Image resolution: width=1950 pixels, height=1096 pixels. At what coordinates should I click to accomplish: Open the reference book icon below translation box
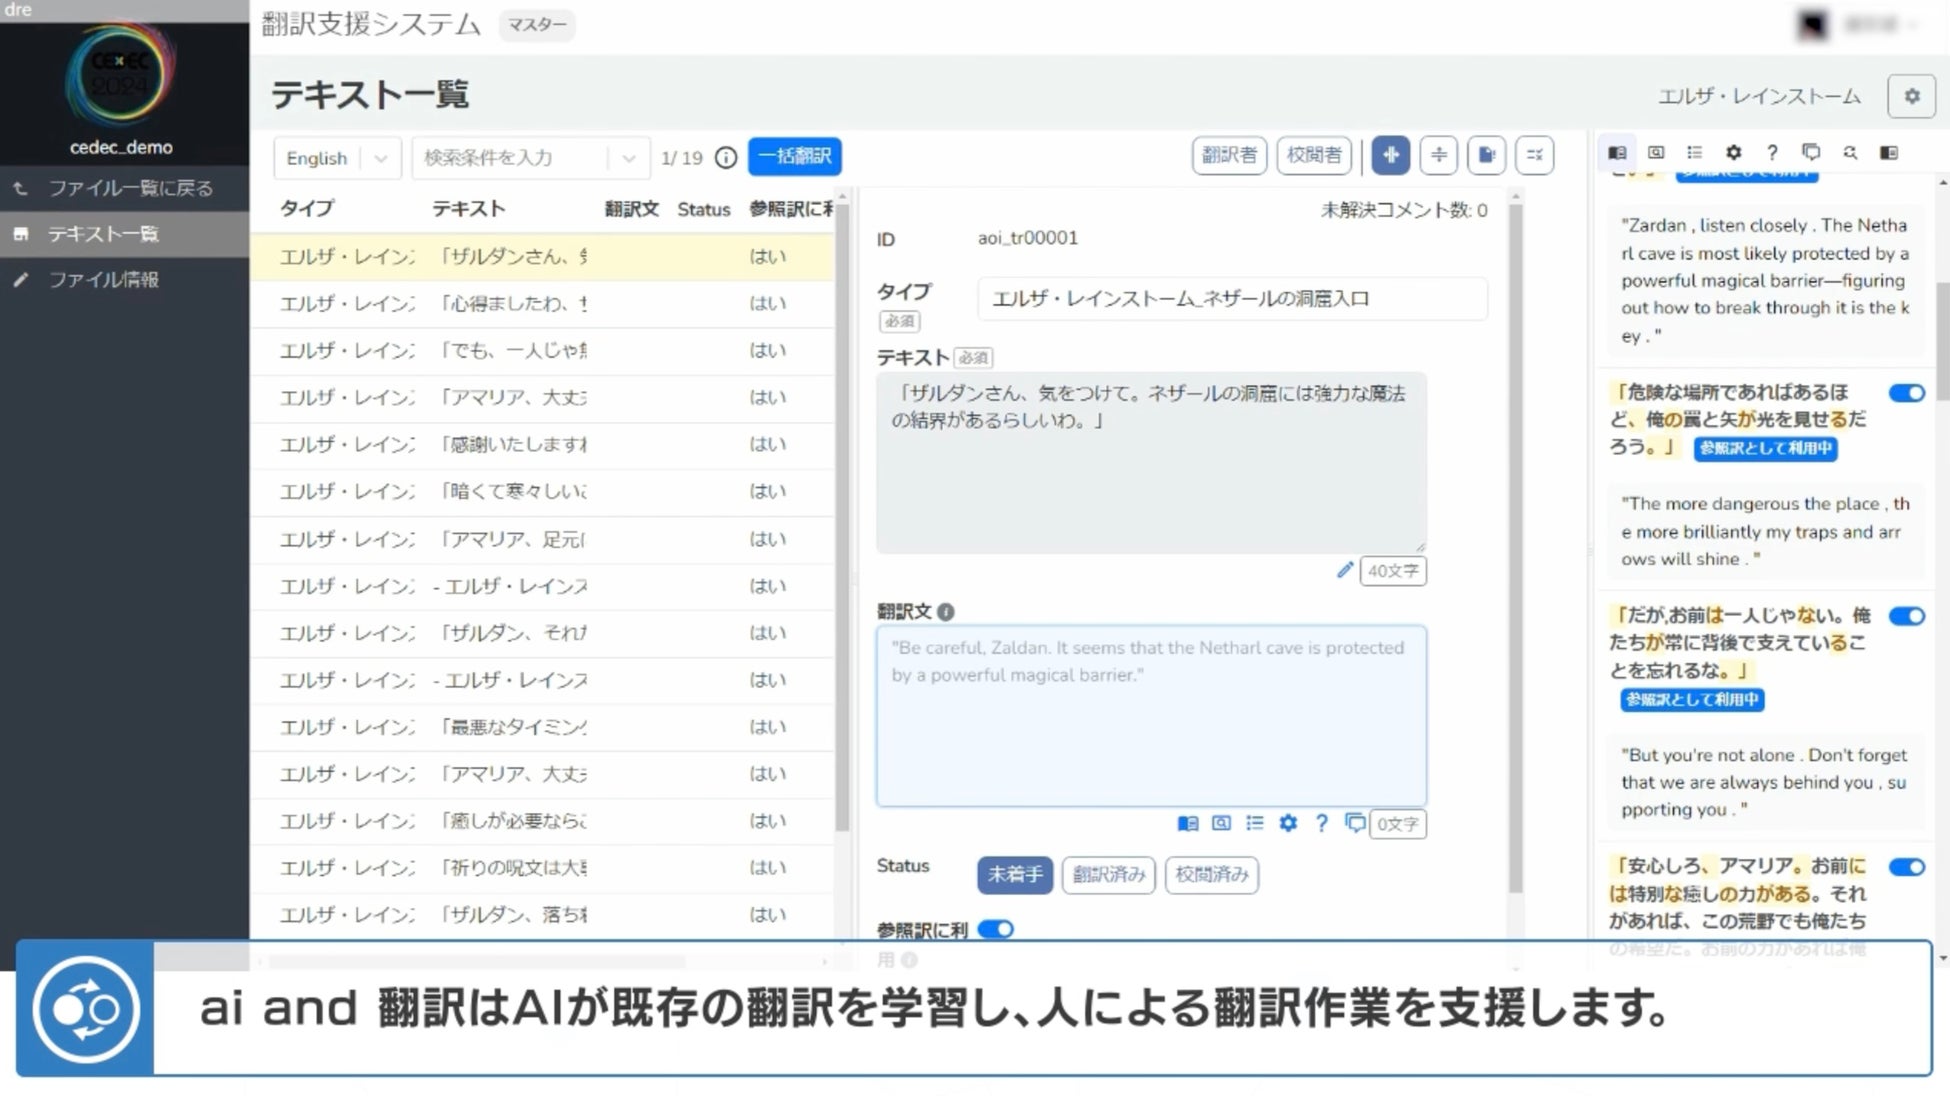click(x=1187, y=823)
